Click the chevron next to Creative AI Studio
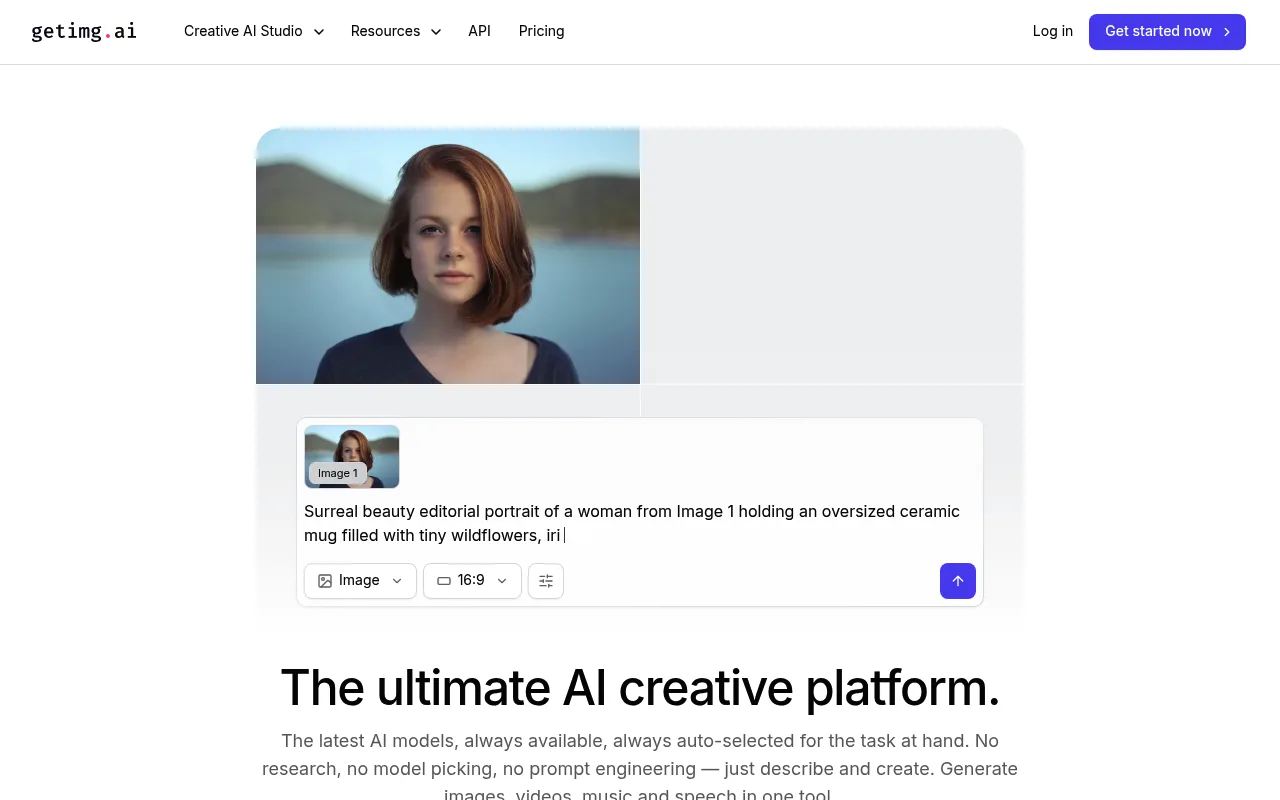Viewport: 1280px width, 800px height. tap(319, 32)
